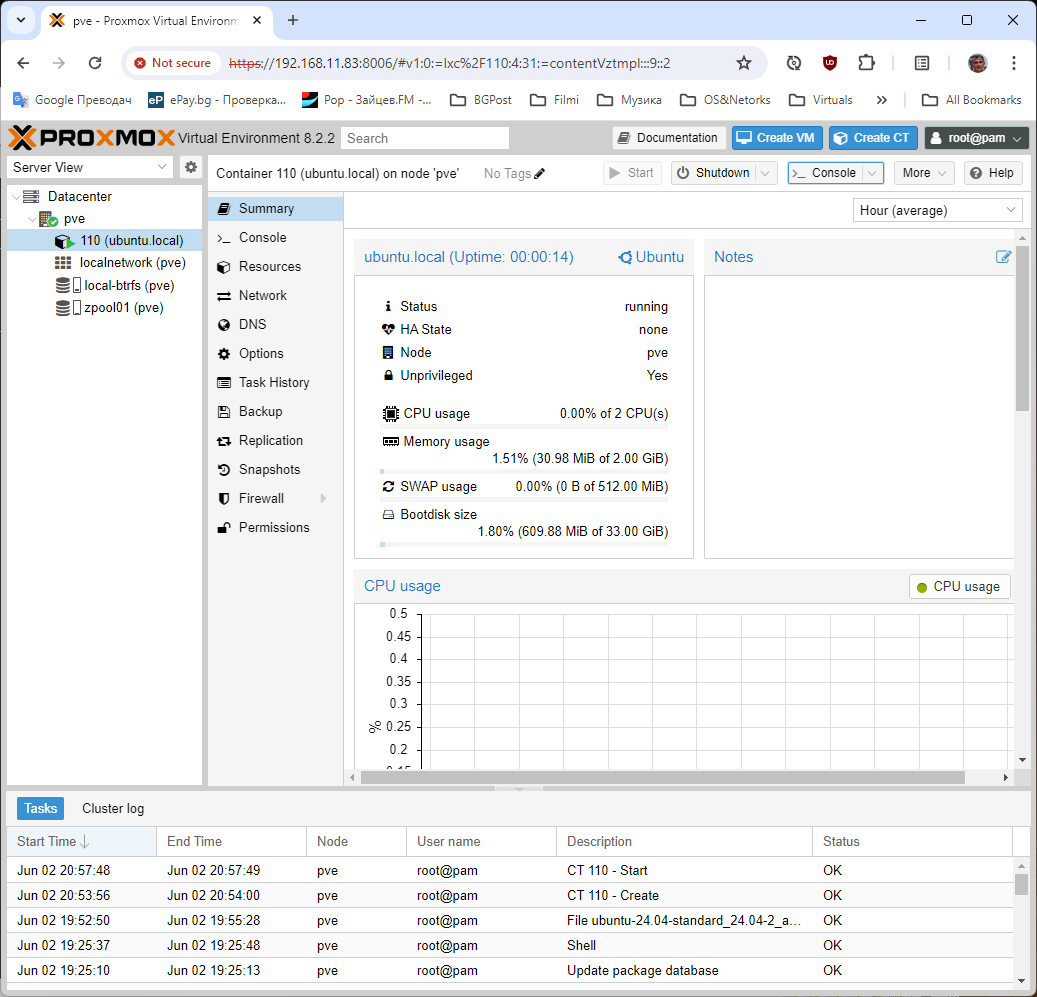
Task: Open the Hour (average) timeframe dropdown
Action: [x=937, y=210]
